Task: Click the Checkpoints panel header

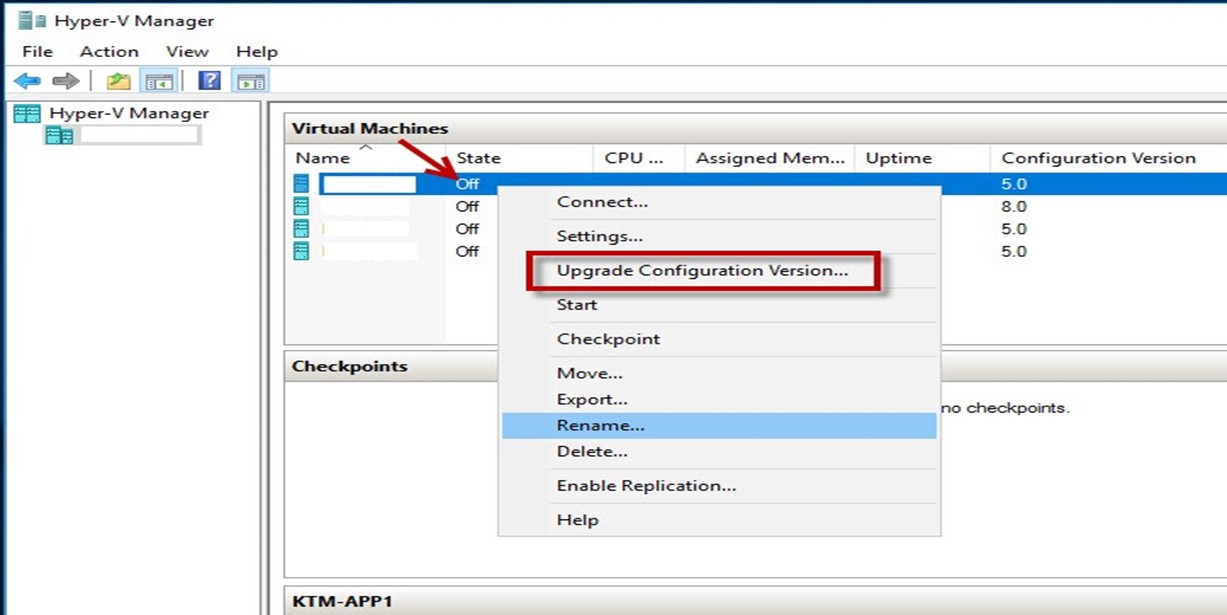Action: pos(756,366)
